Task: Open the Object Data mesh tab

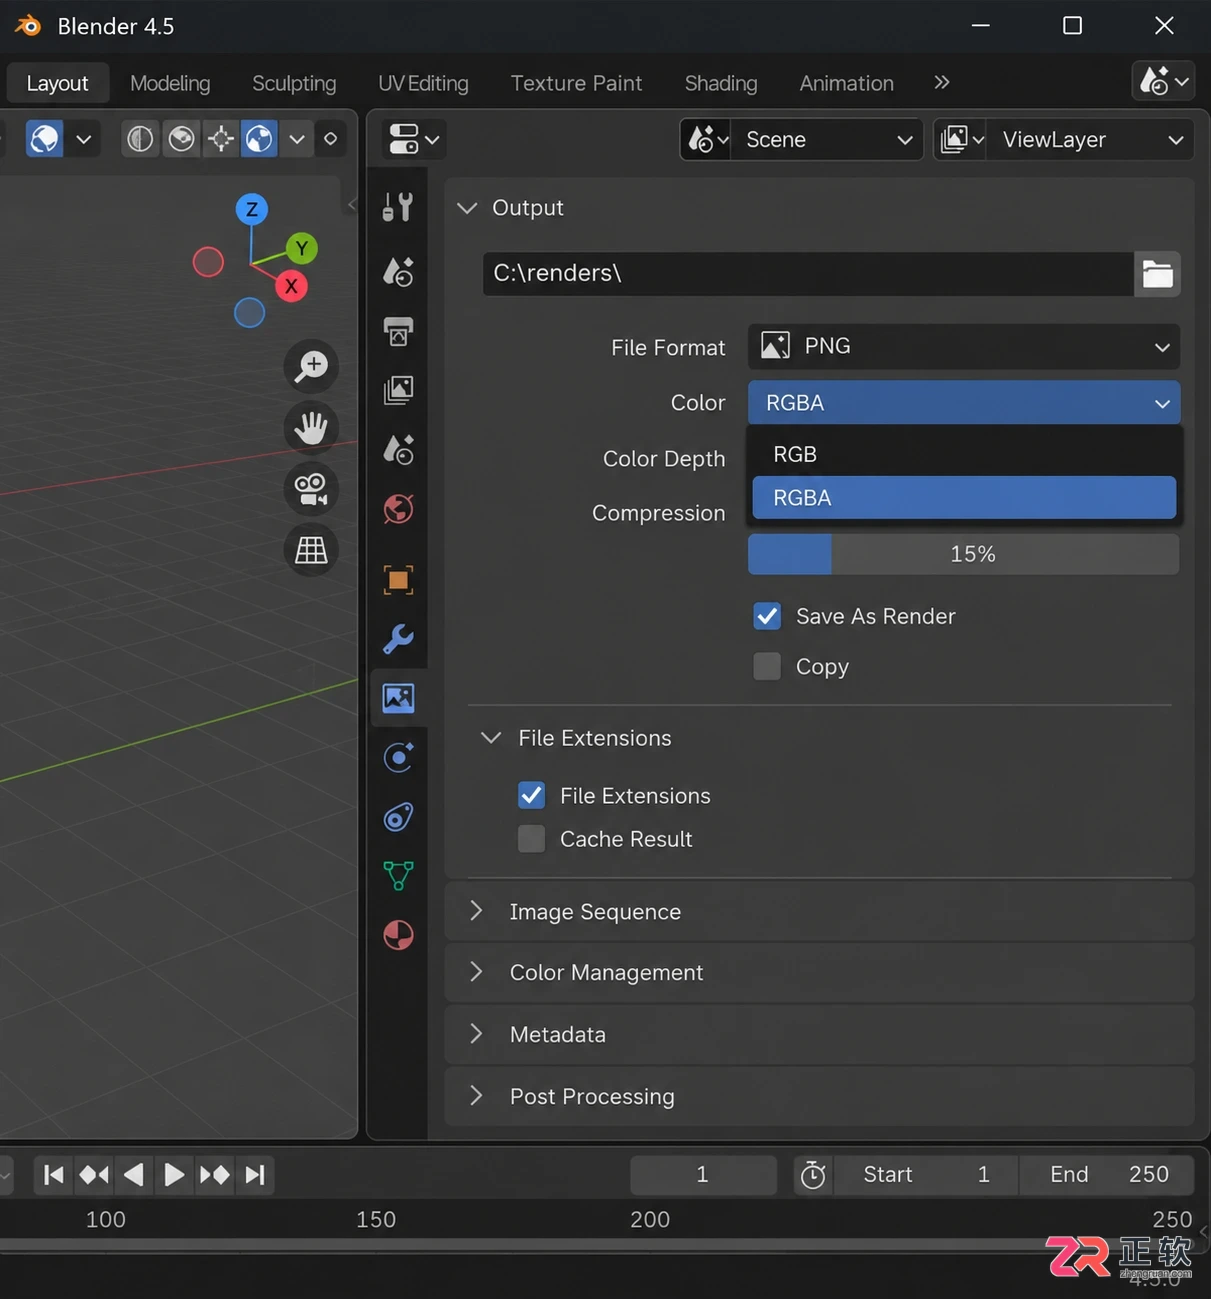Action: pyautogui.click(x=398, y=876)
